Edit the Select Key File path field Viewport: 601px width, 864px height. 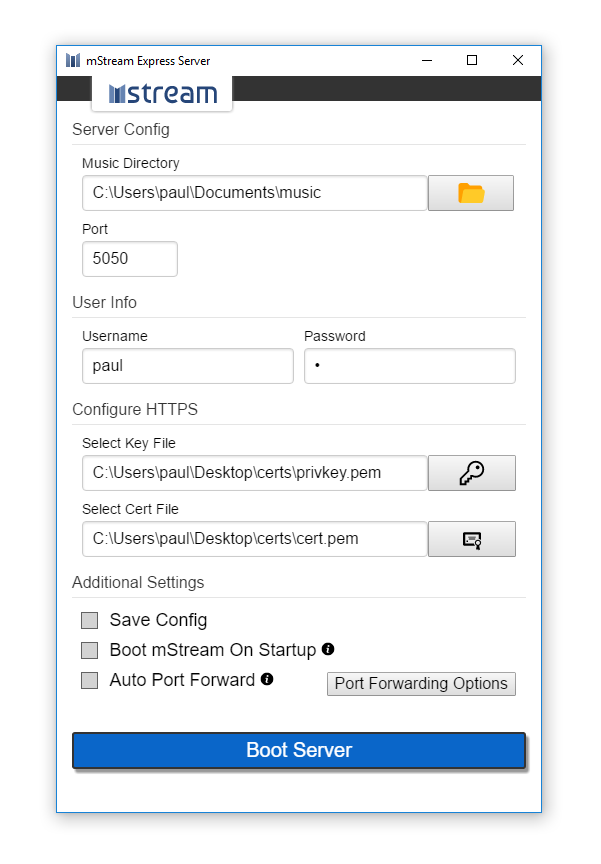(x=255, y=473)
